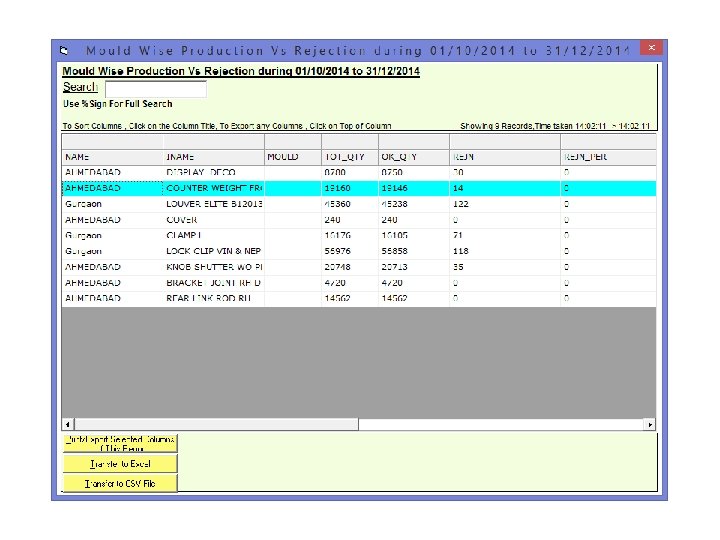Click the left arrow of the horizontal scrollbar
Viewport: 720px width, 540px height.
pos(68,424)
